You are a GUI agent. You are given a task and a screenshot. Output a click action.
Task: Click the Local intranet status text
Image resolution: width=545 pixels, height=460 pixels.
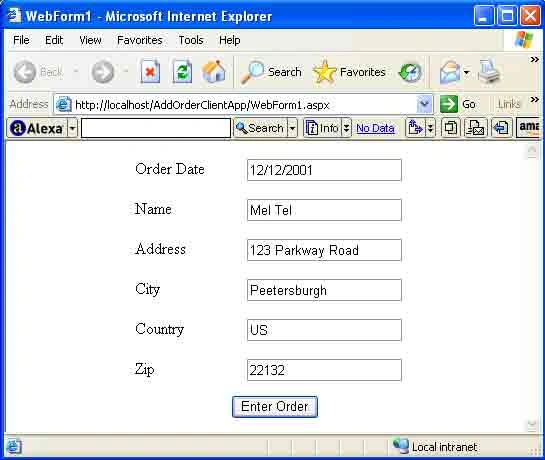click(444, 447)
